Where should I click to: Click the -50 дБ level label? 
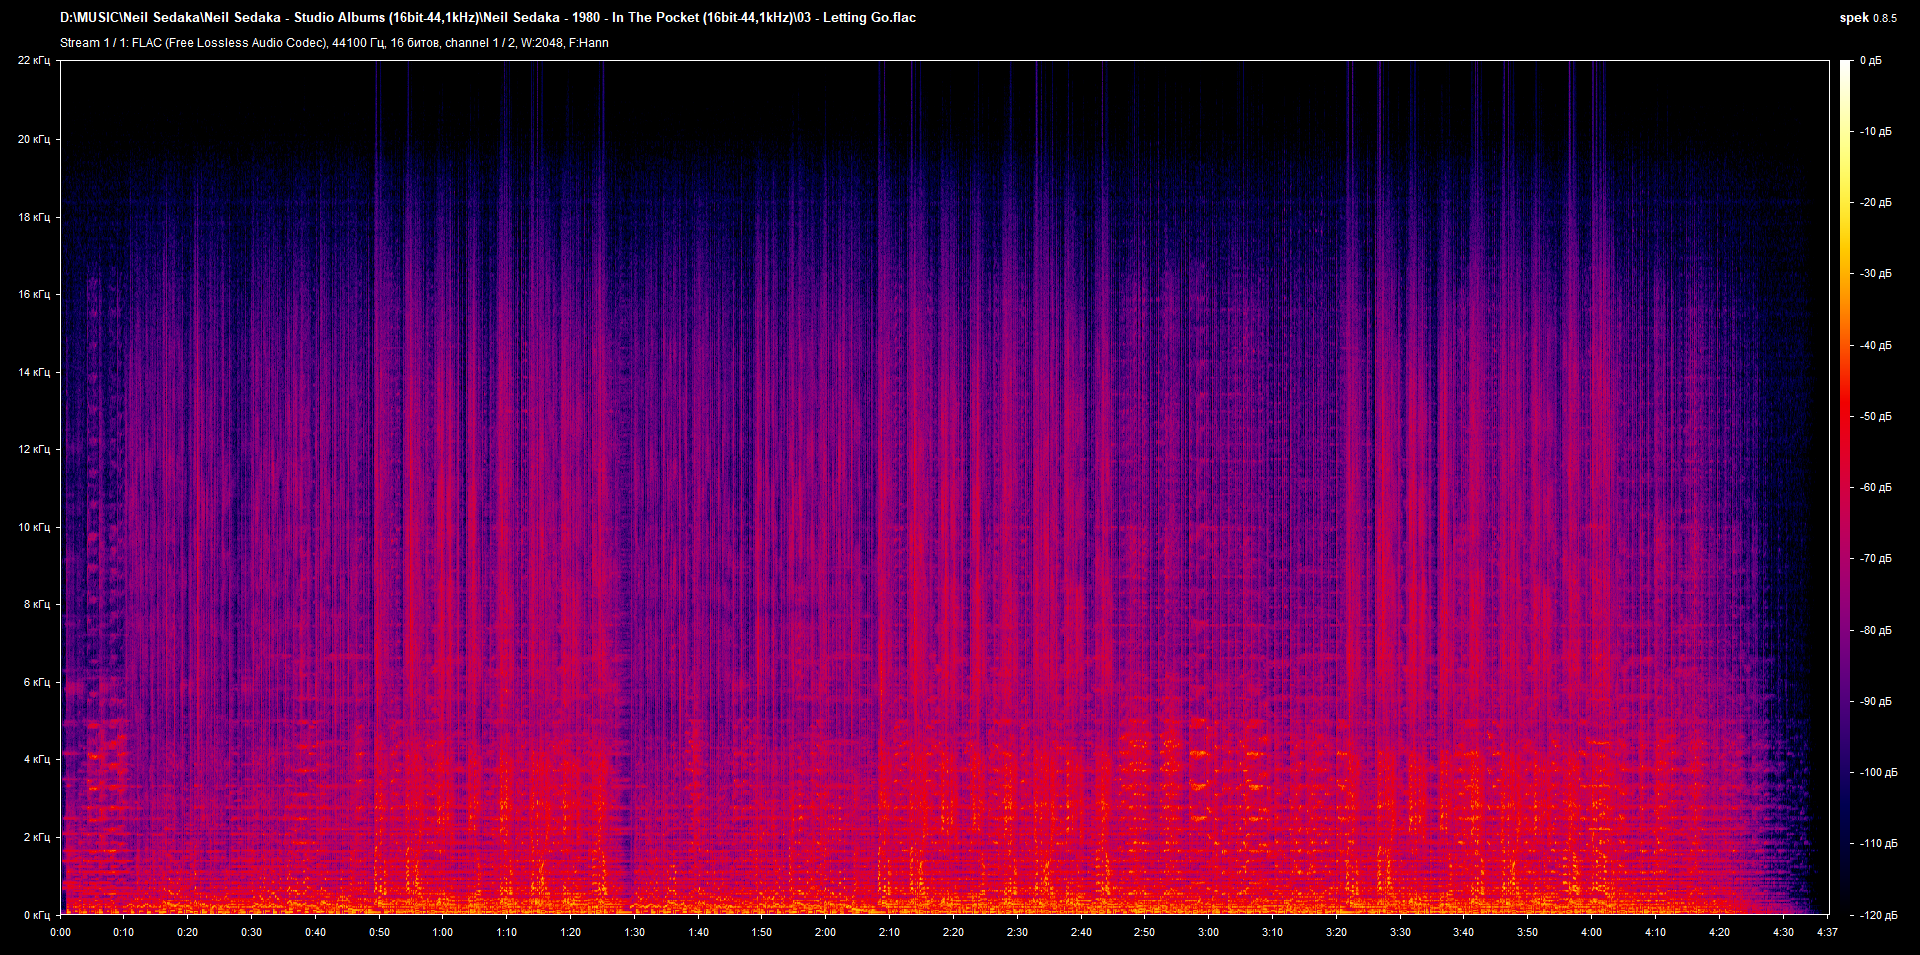[x=1874, y=417]
